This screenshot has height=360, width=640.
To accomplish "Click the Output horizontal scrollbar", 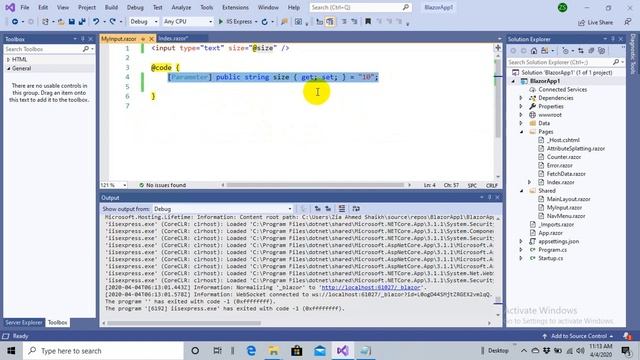I will [x=184, y=323].
